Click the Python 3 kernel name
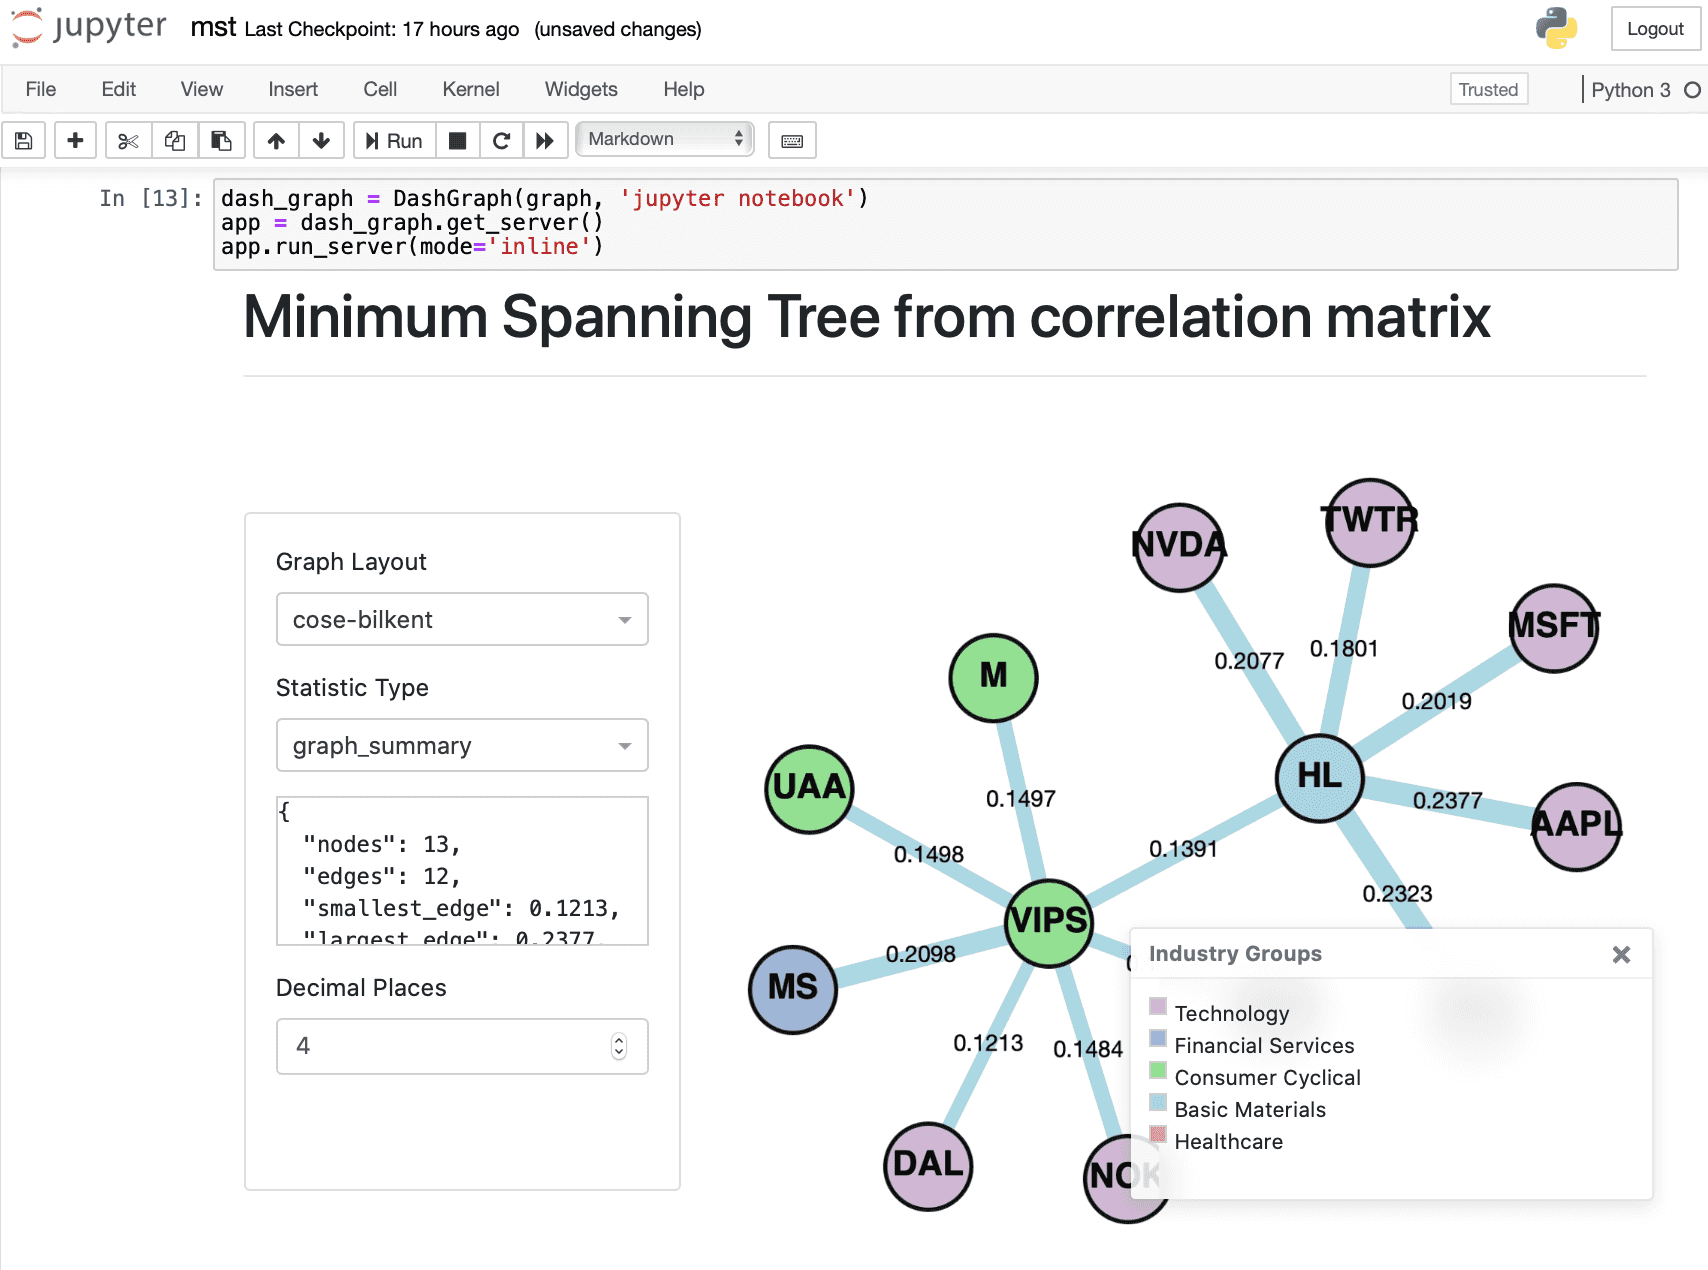The width and height of the screenshot is (1708, 1270). point(1631,90)
